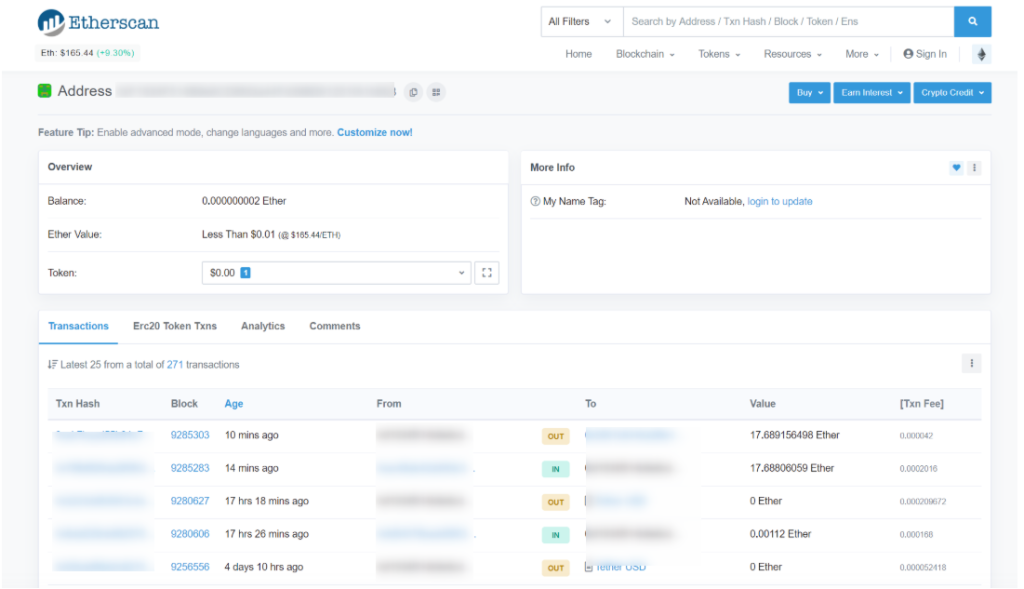Viewport: 1024px width, 589px height.
Task: Open the Crypto Credit dropdown
Action: 952,93
